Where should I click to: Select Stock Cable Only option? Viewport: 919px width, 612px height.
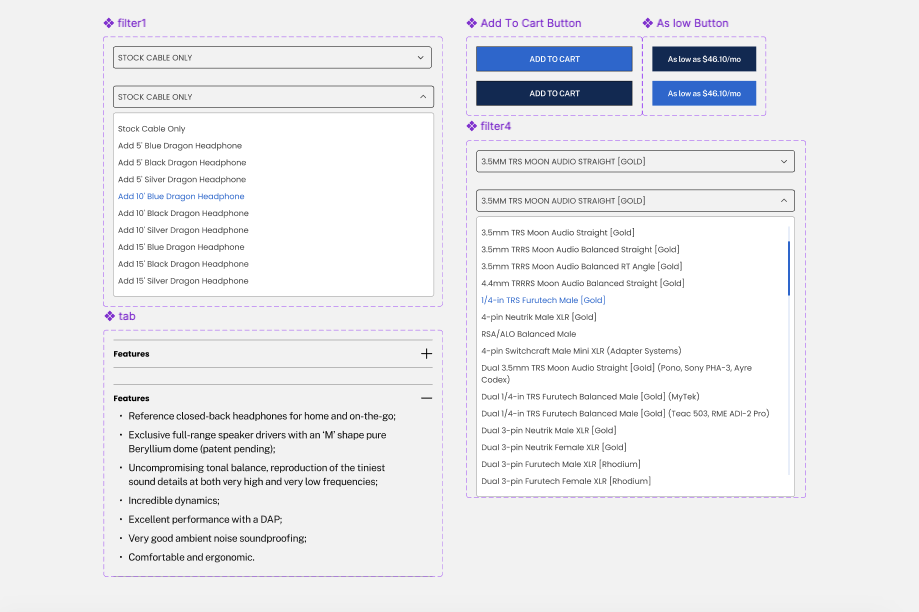pos(151,129)
